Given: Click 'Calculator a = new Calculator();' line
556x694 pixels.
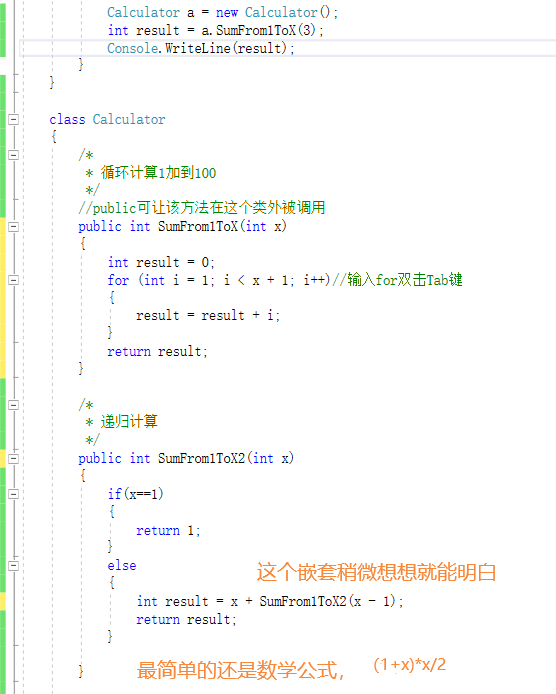Looking at the screenshot, I should point(222,12).
